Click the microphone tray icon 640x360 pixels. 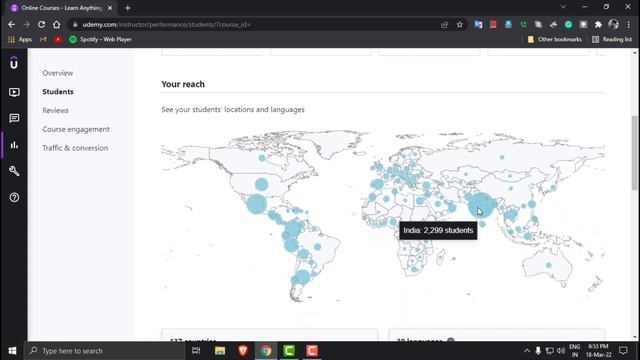click(x=538, y=351)
